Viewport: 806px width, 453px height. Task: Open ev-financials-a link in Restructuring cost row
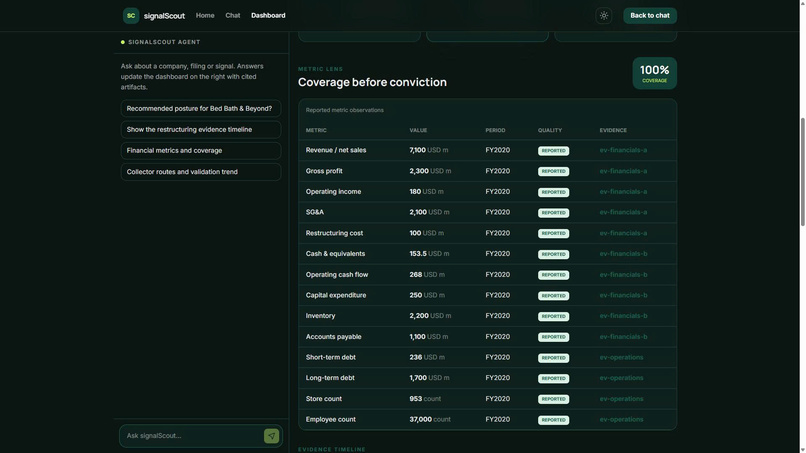coord(623,233)
